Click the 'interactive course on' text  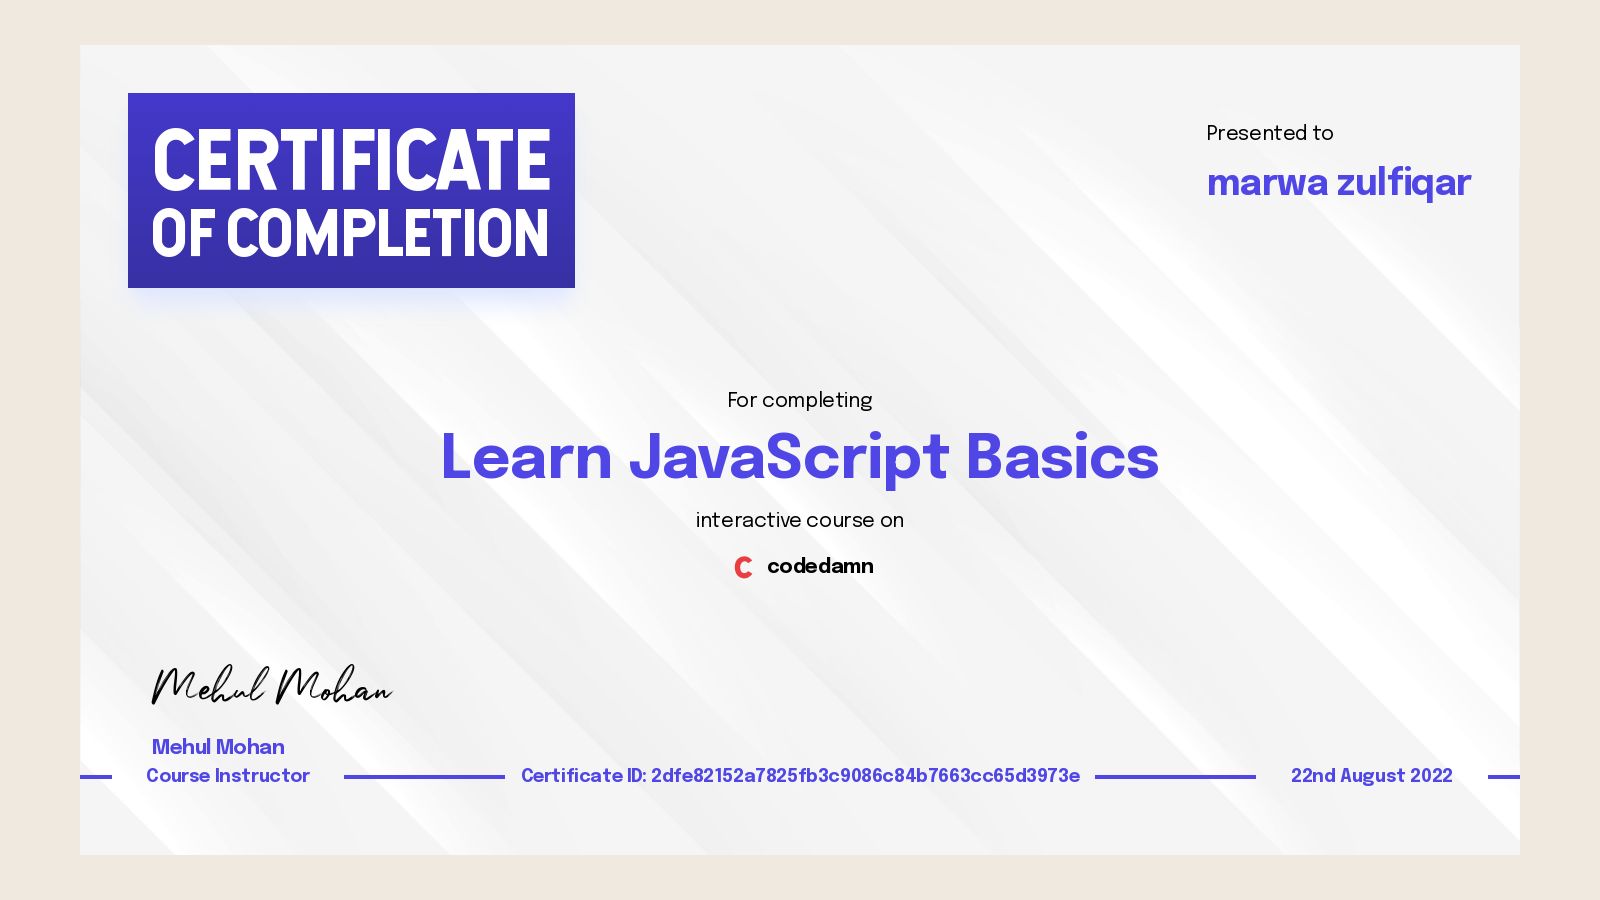point(800,520)
